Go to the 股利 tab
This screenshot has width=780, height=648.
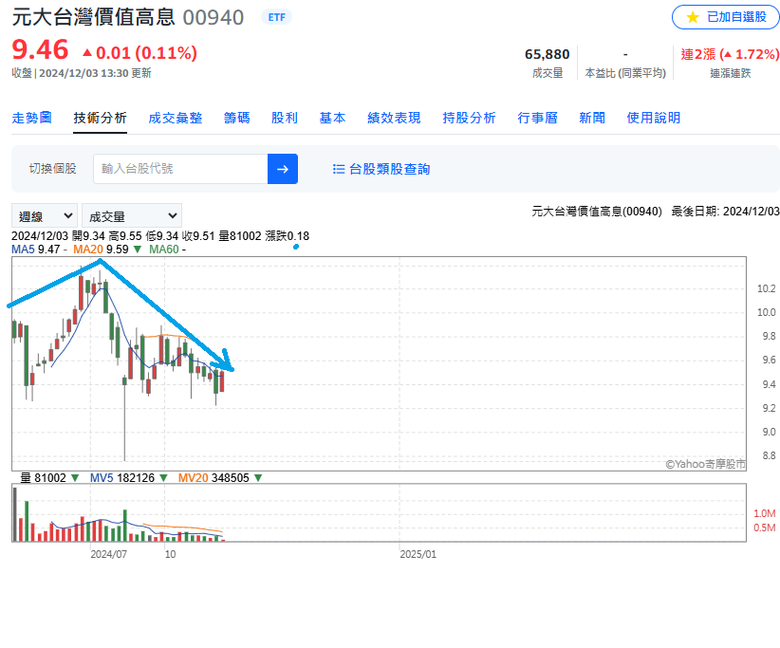(285, 118)
